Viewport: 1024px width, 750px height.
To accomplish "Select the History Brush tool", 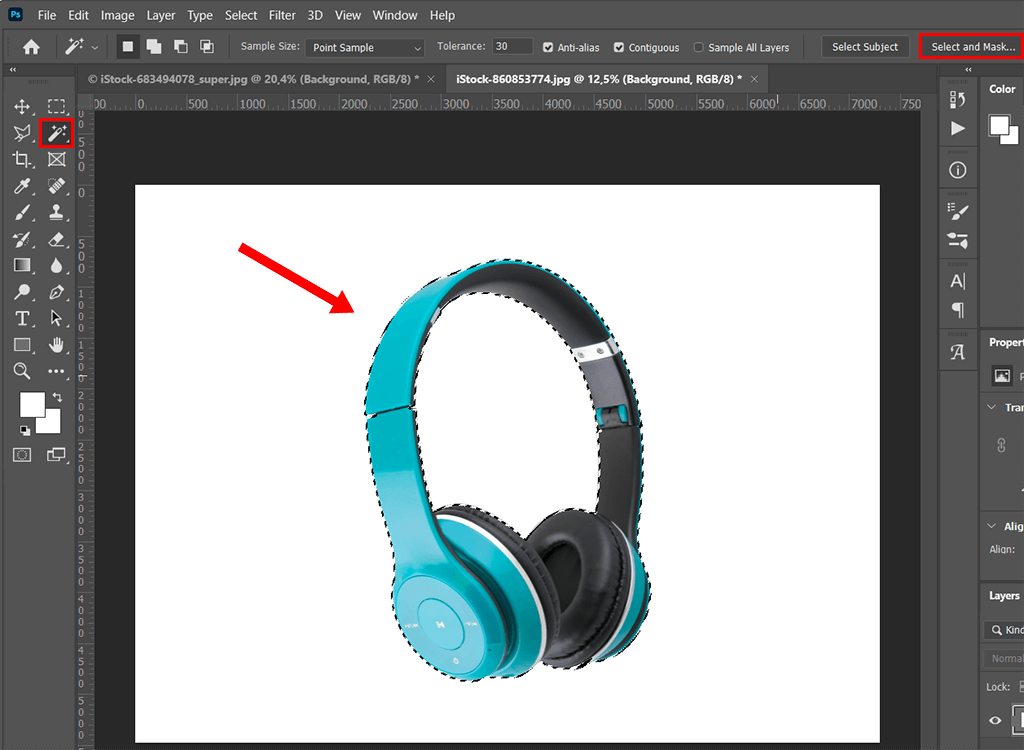I will pos(22,239).
